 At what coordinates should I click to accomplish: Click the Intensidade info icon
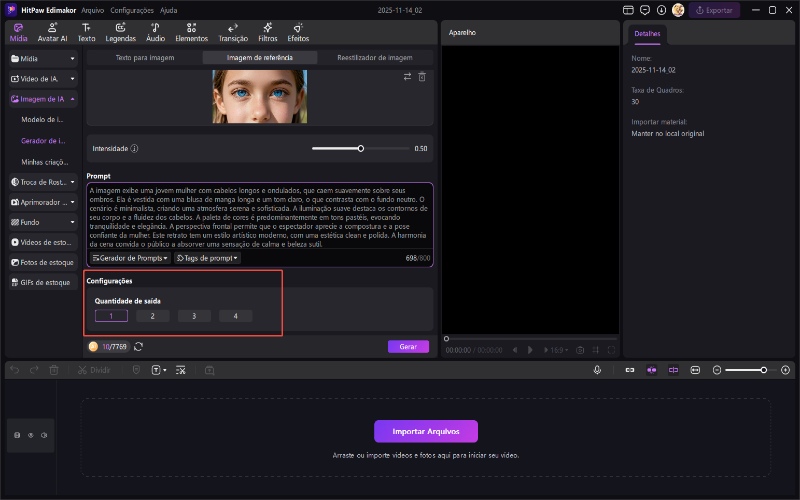[134, 148]
